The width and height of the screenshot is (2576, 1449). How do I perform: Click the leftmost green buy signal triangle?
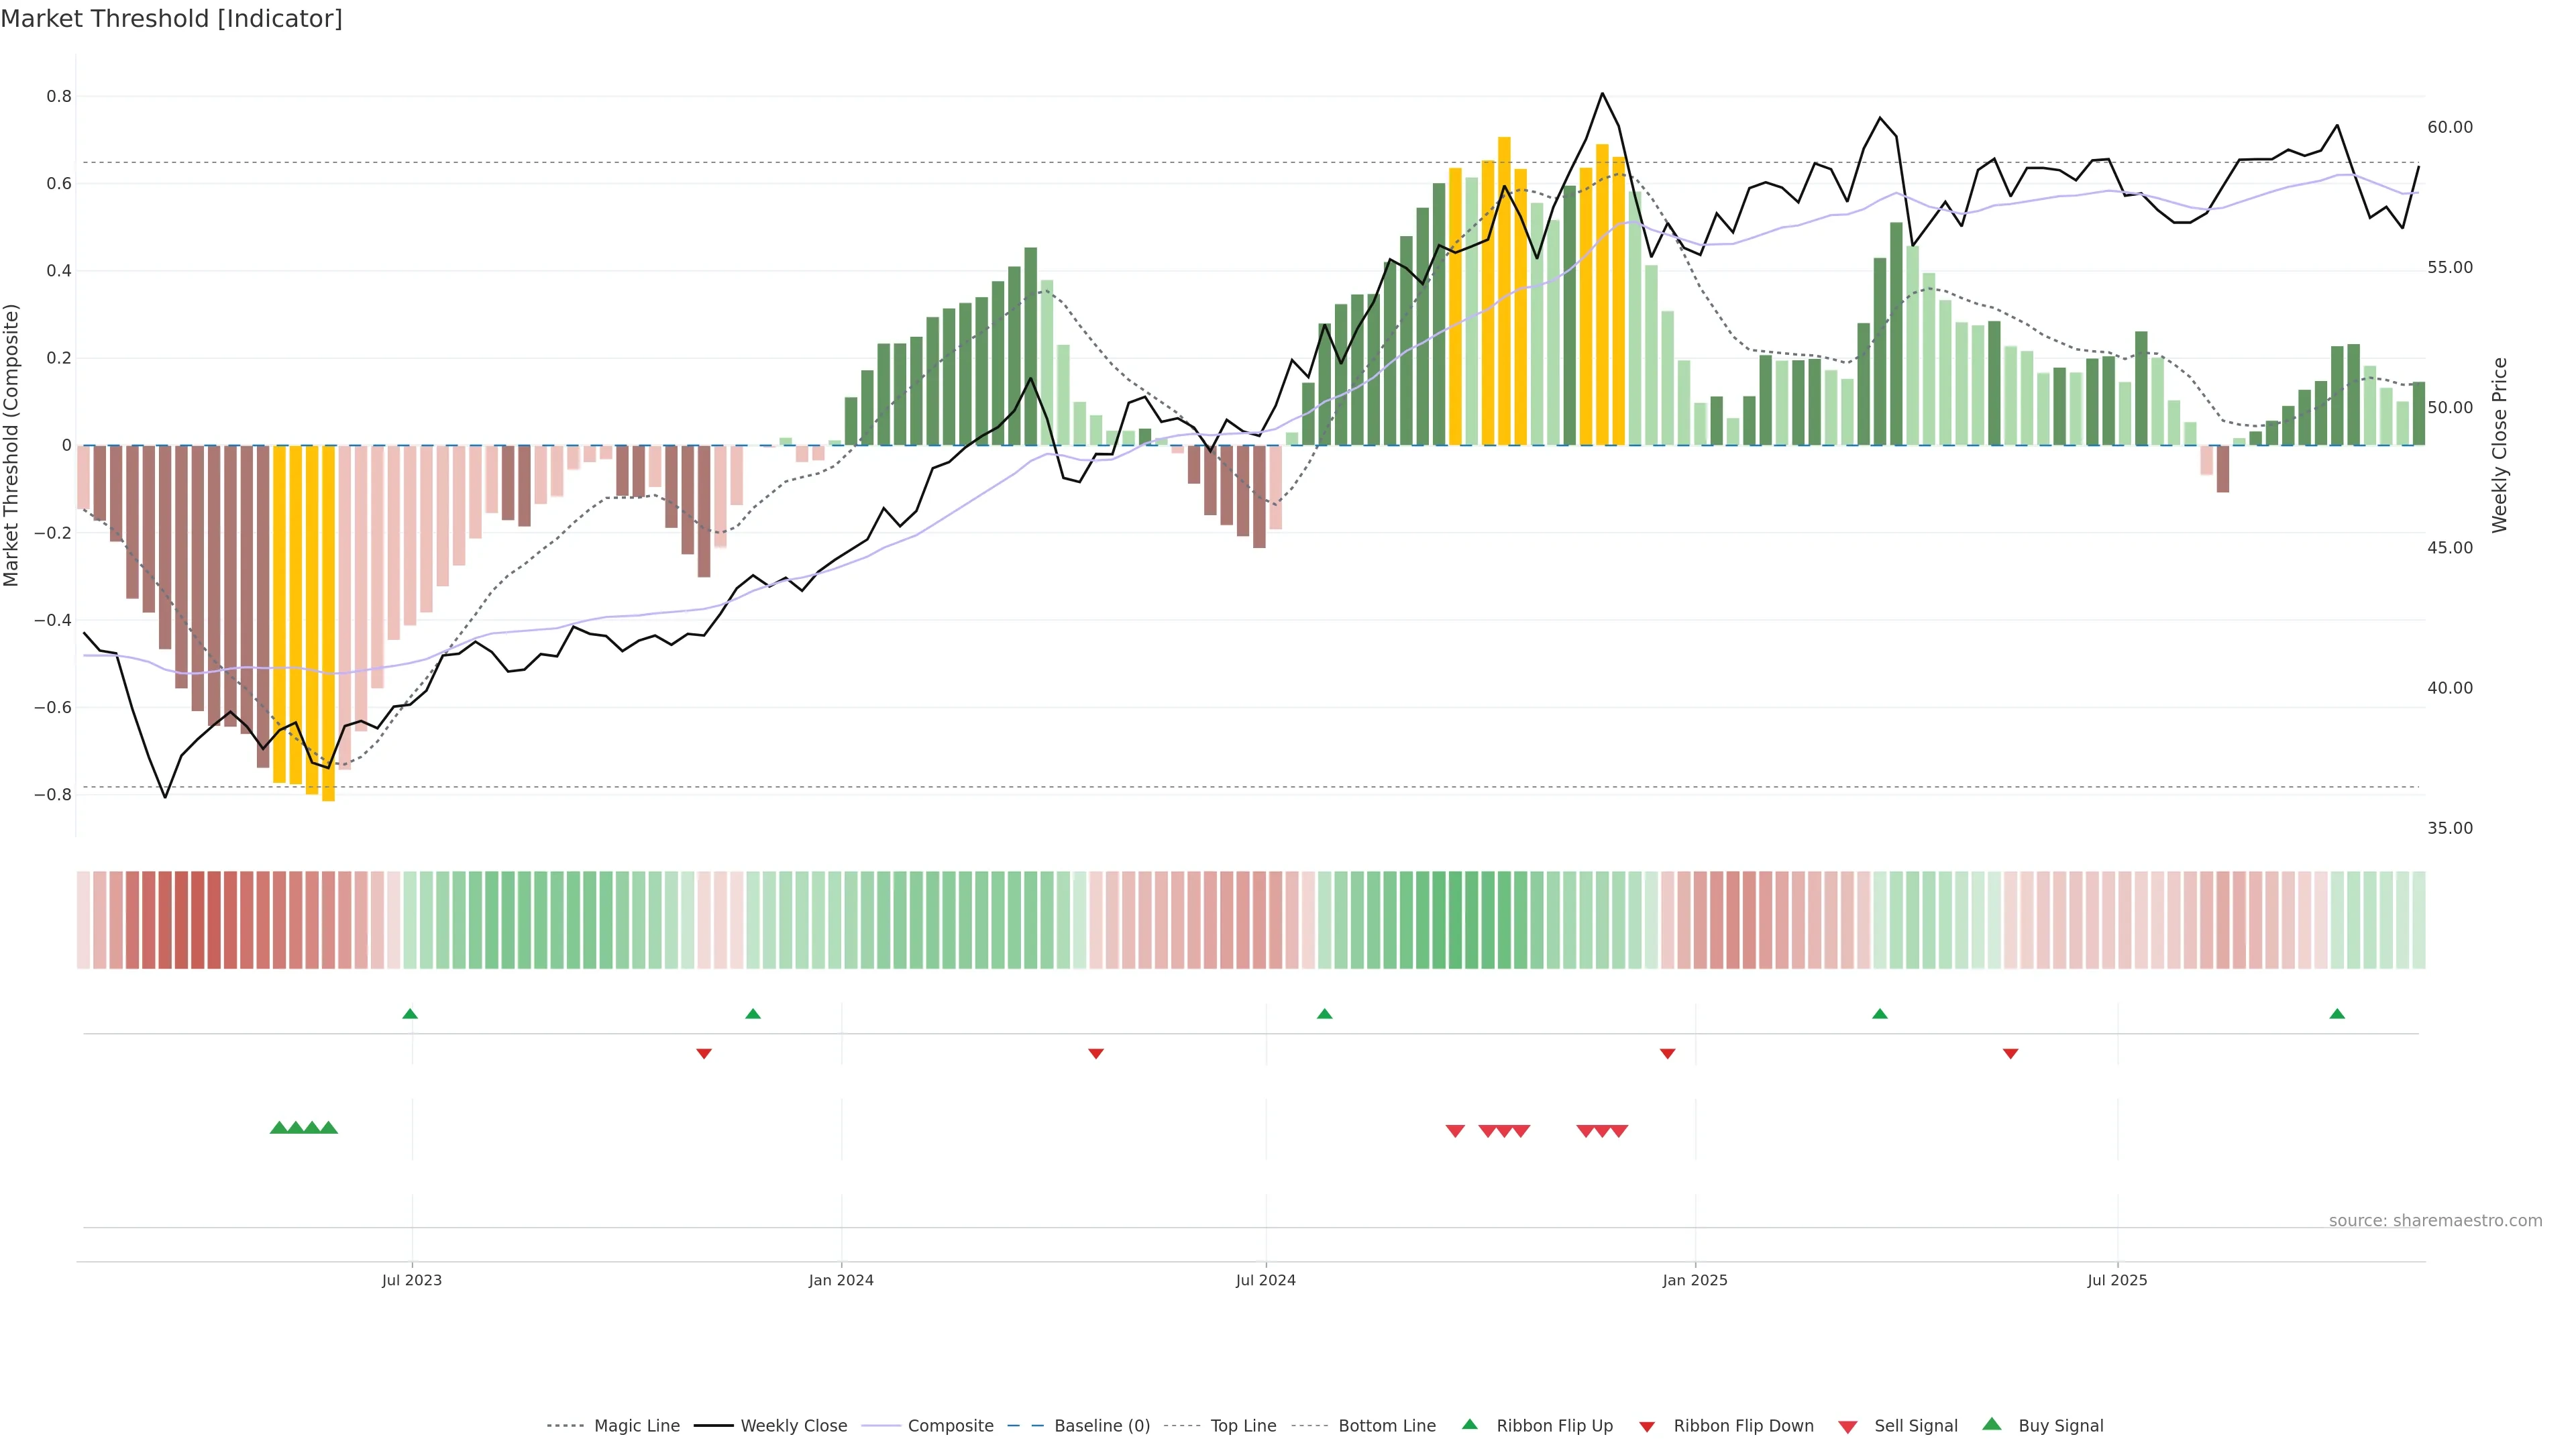[279, 1128]
